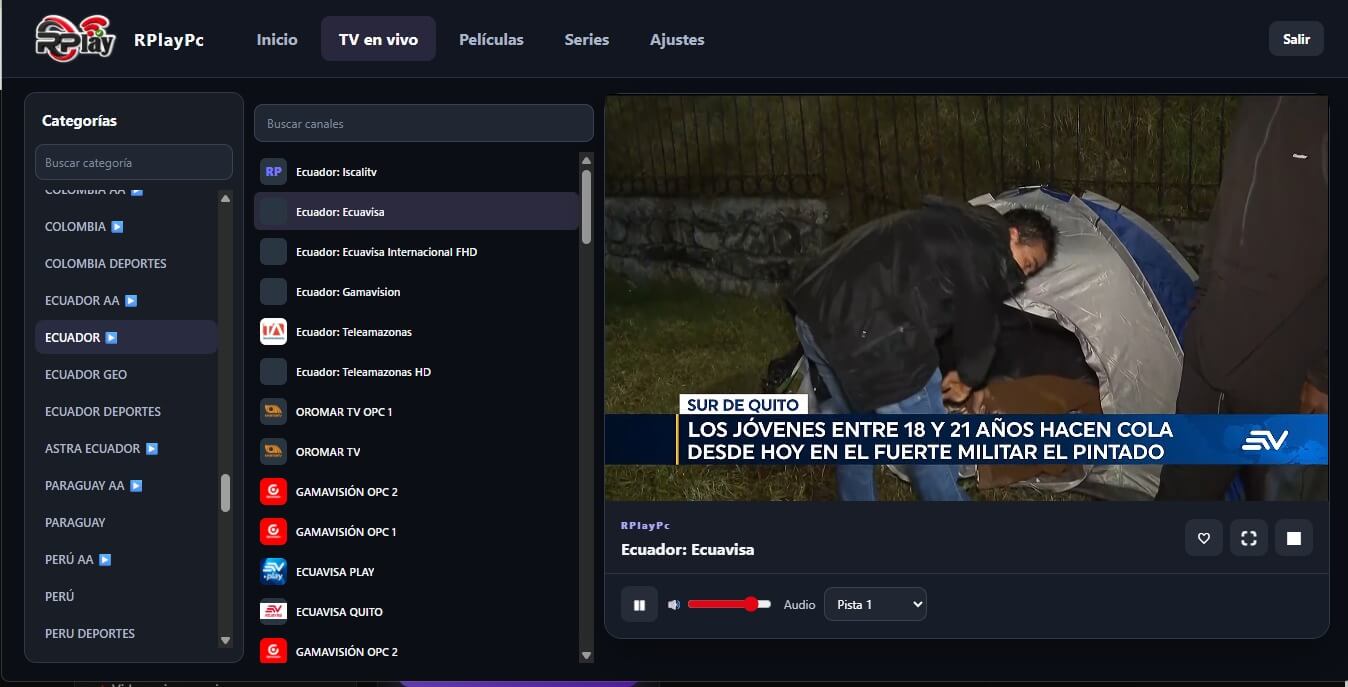
Task: Open the Audio Pista 1 dropdown
Action: 875,604
